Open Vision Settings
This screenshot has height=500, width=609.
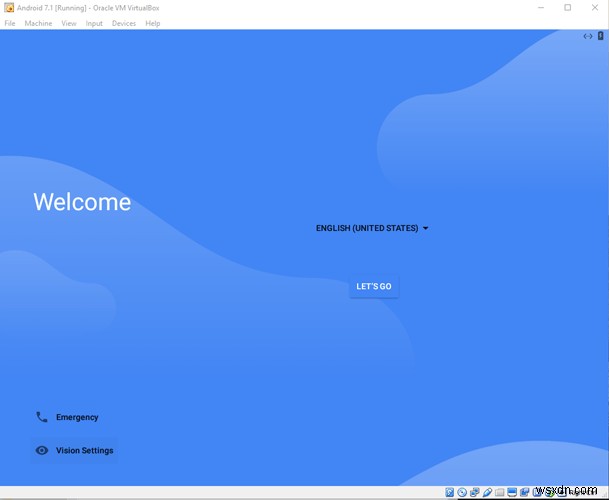(x=74, y=450)
